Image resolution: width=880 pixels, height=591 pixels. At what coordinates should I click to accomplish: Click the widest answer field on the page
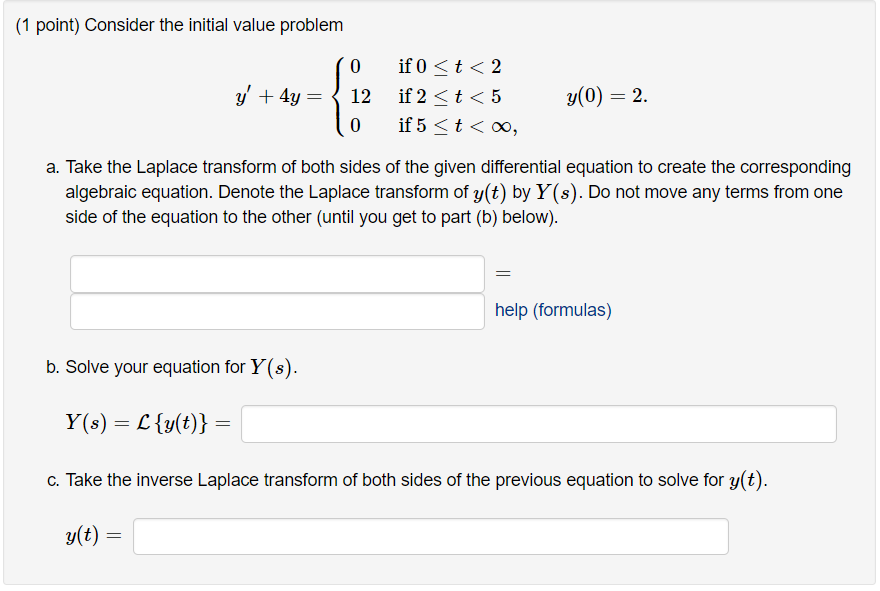point(540,423)
